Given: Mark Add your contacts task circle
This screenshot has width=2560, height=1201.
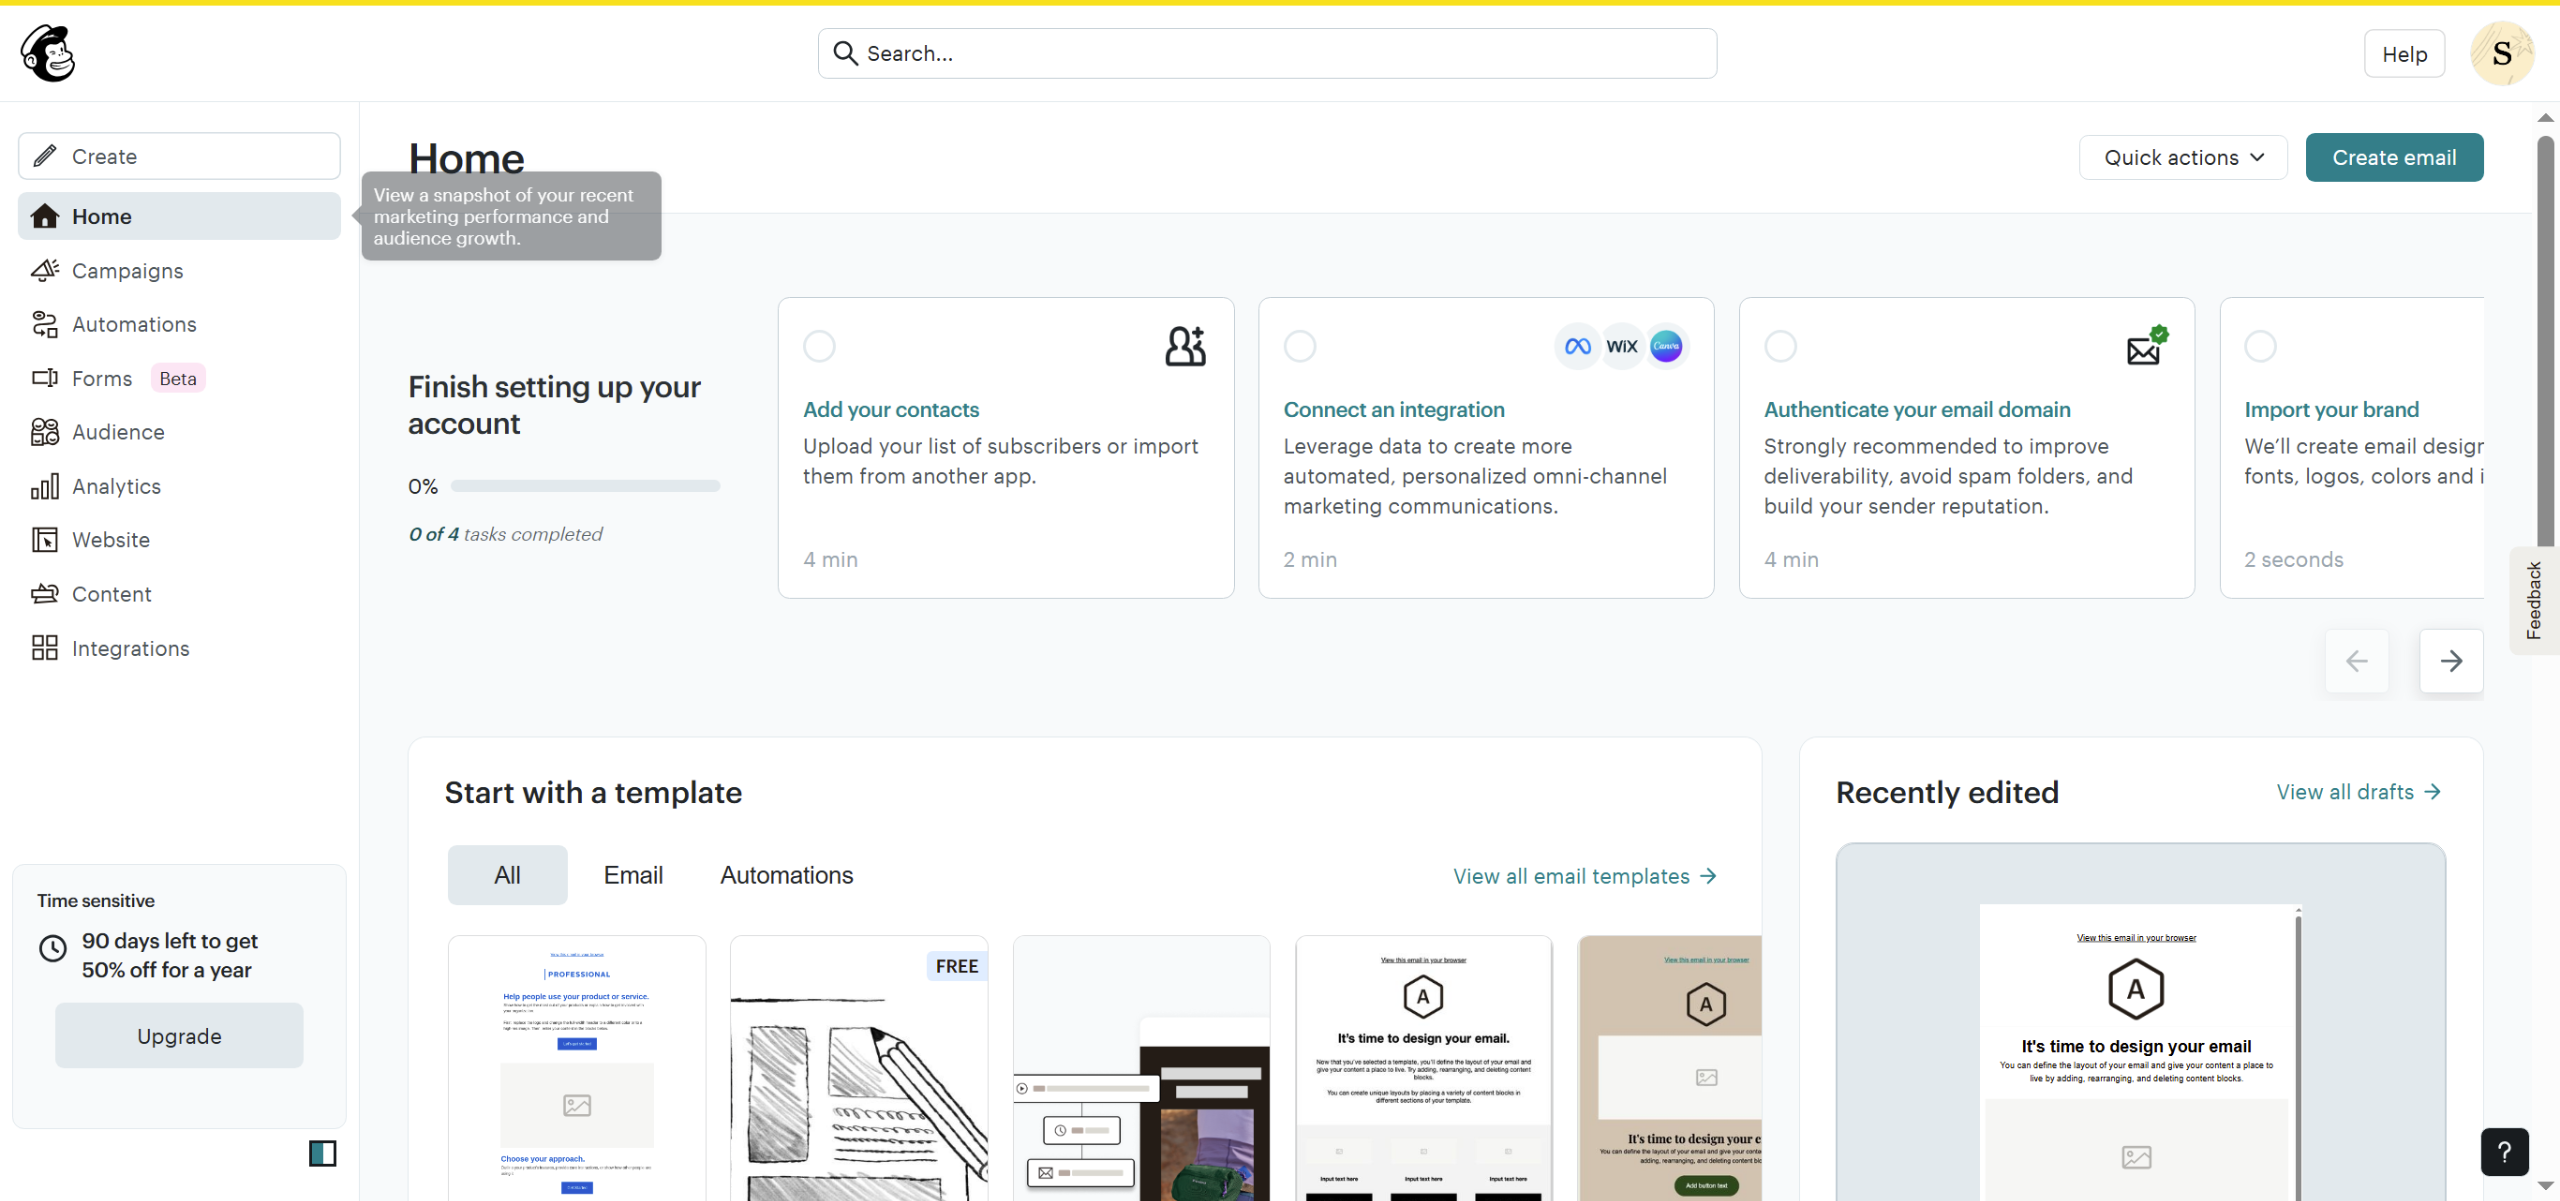Looking at the screenshot, I should coord(819,346).
